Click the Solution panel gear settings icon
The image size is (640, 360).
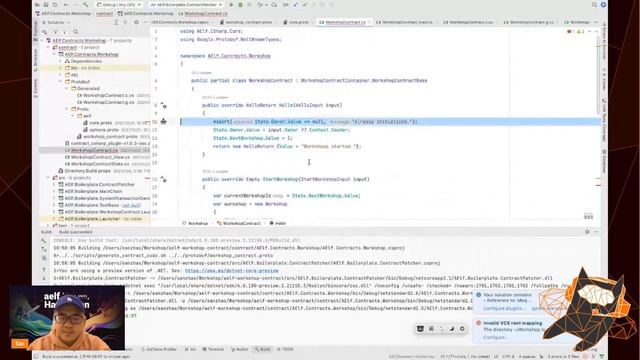point(136,22)
